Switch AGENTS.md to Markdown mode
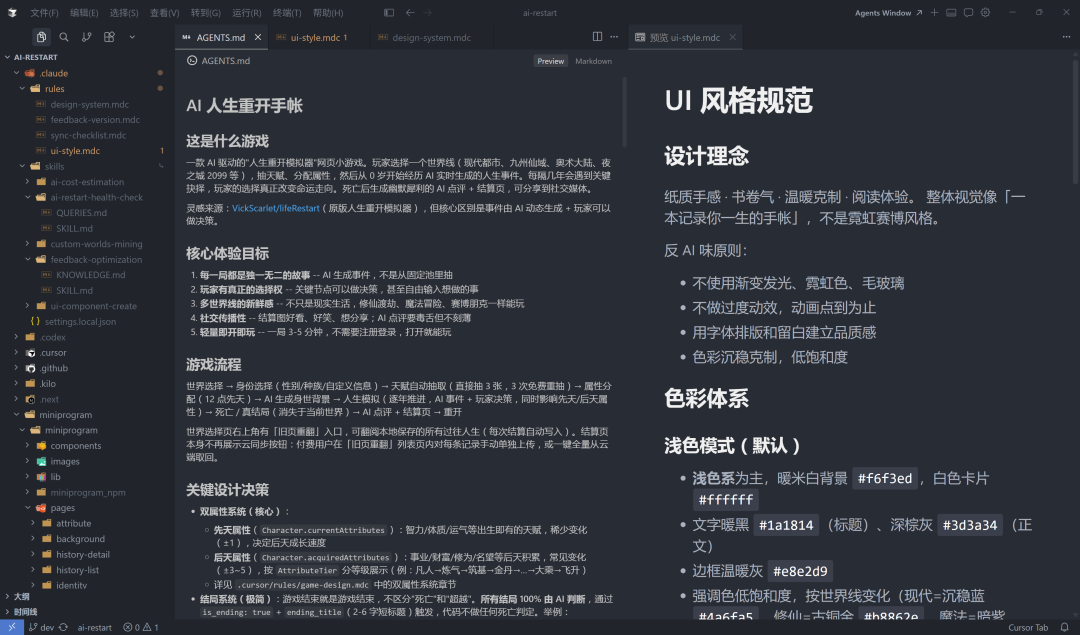This screenshot has width=1080, height=635. (x=593, y=61)
